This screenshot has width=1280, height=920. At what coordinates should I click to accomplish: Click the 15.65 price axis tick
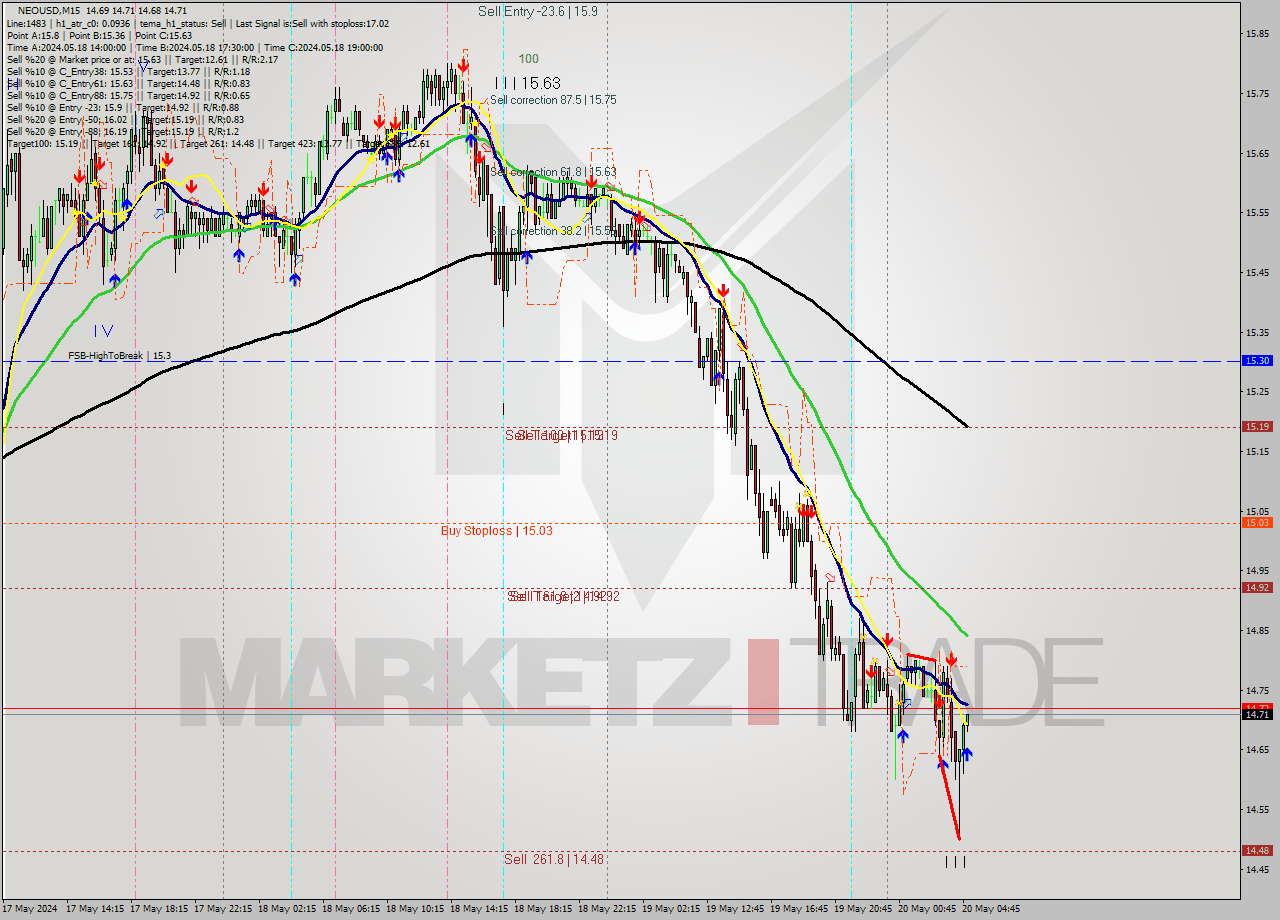(1257, 153)
